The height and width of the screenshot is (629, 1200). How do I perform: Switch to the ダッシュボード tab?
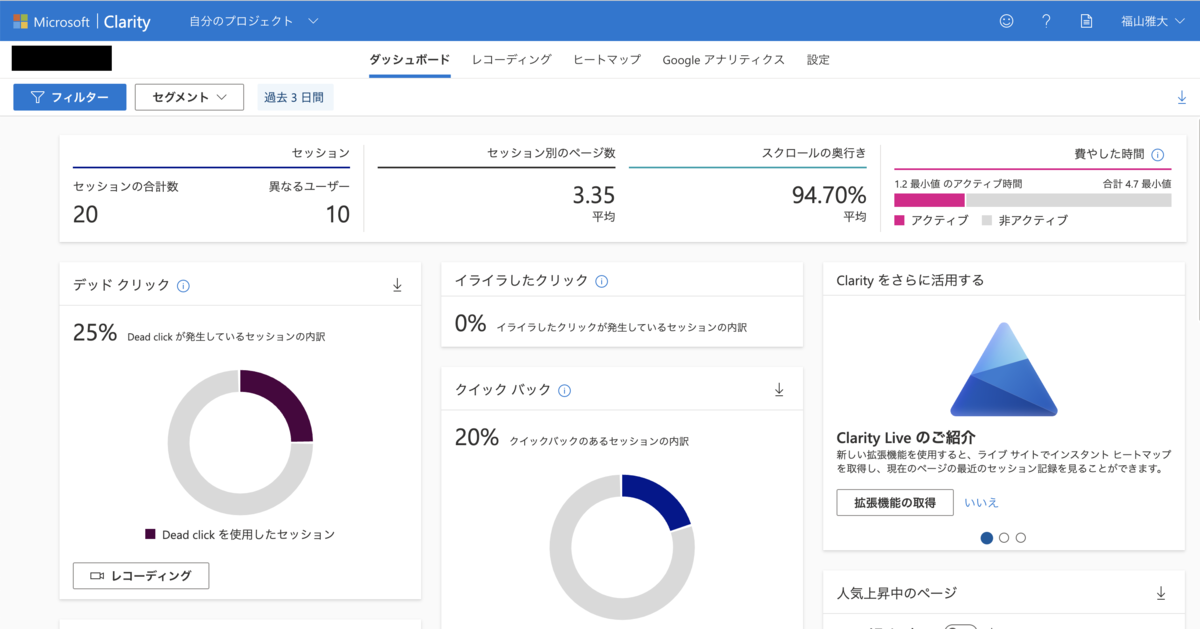click(409, 60)
